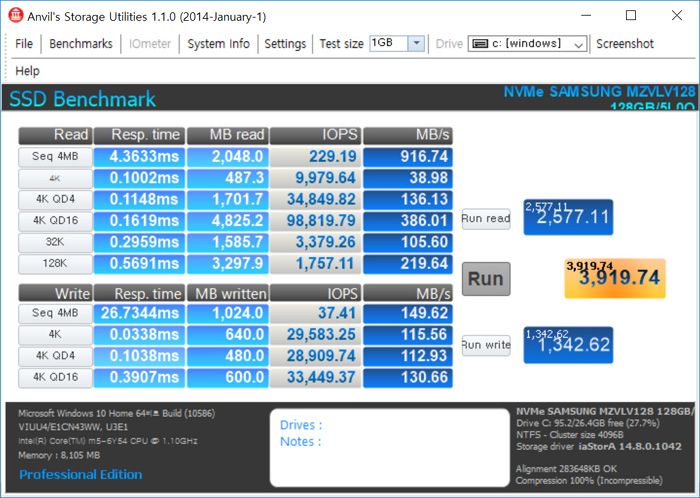Click the Drives and Notes text box

pyautogui.click(x=385, y=445)
